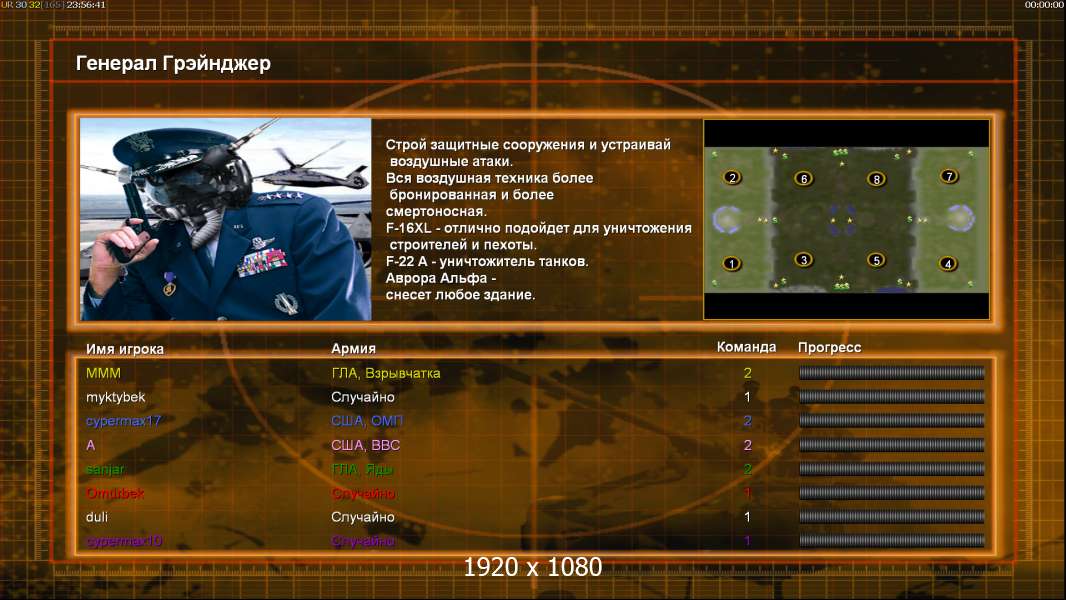This screenshot has height=600, width=1066.
Task: Click team number 1 in myktybek's row
Action: (747, 397)
